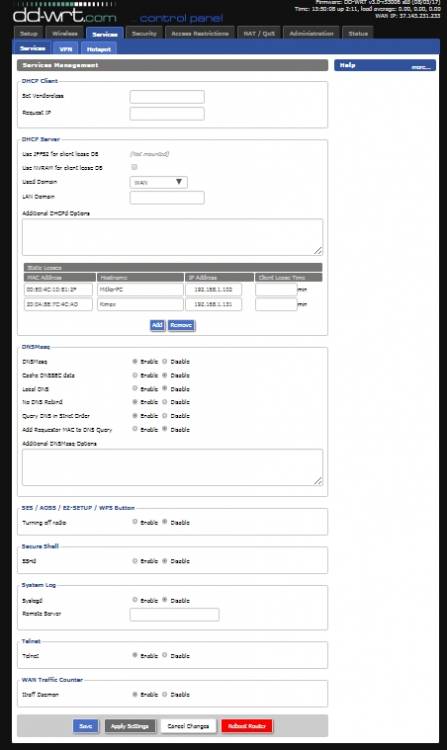Screen dimensions: 447x750
Task: Click the IP address field 192.168.1.101
Action: click(x=213, y=304)
